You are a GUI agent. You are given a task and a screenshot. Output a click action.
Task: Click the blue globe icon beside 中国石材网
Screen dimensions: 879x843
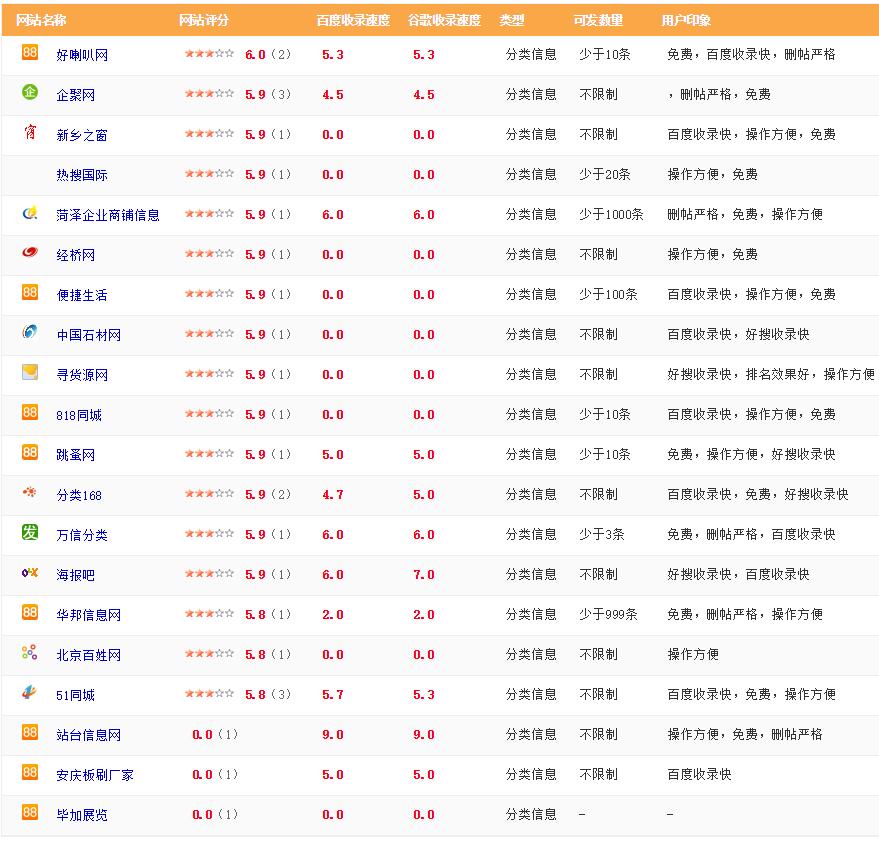pos(30,332)
